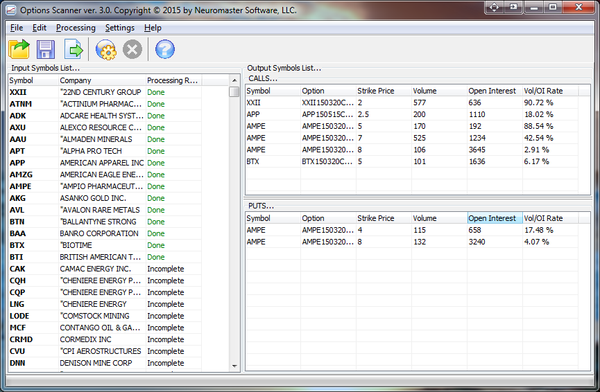Select the AXU input symbol row
600x392 pixels.
point(105,127)
